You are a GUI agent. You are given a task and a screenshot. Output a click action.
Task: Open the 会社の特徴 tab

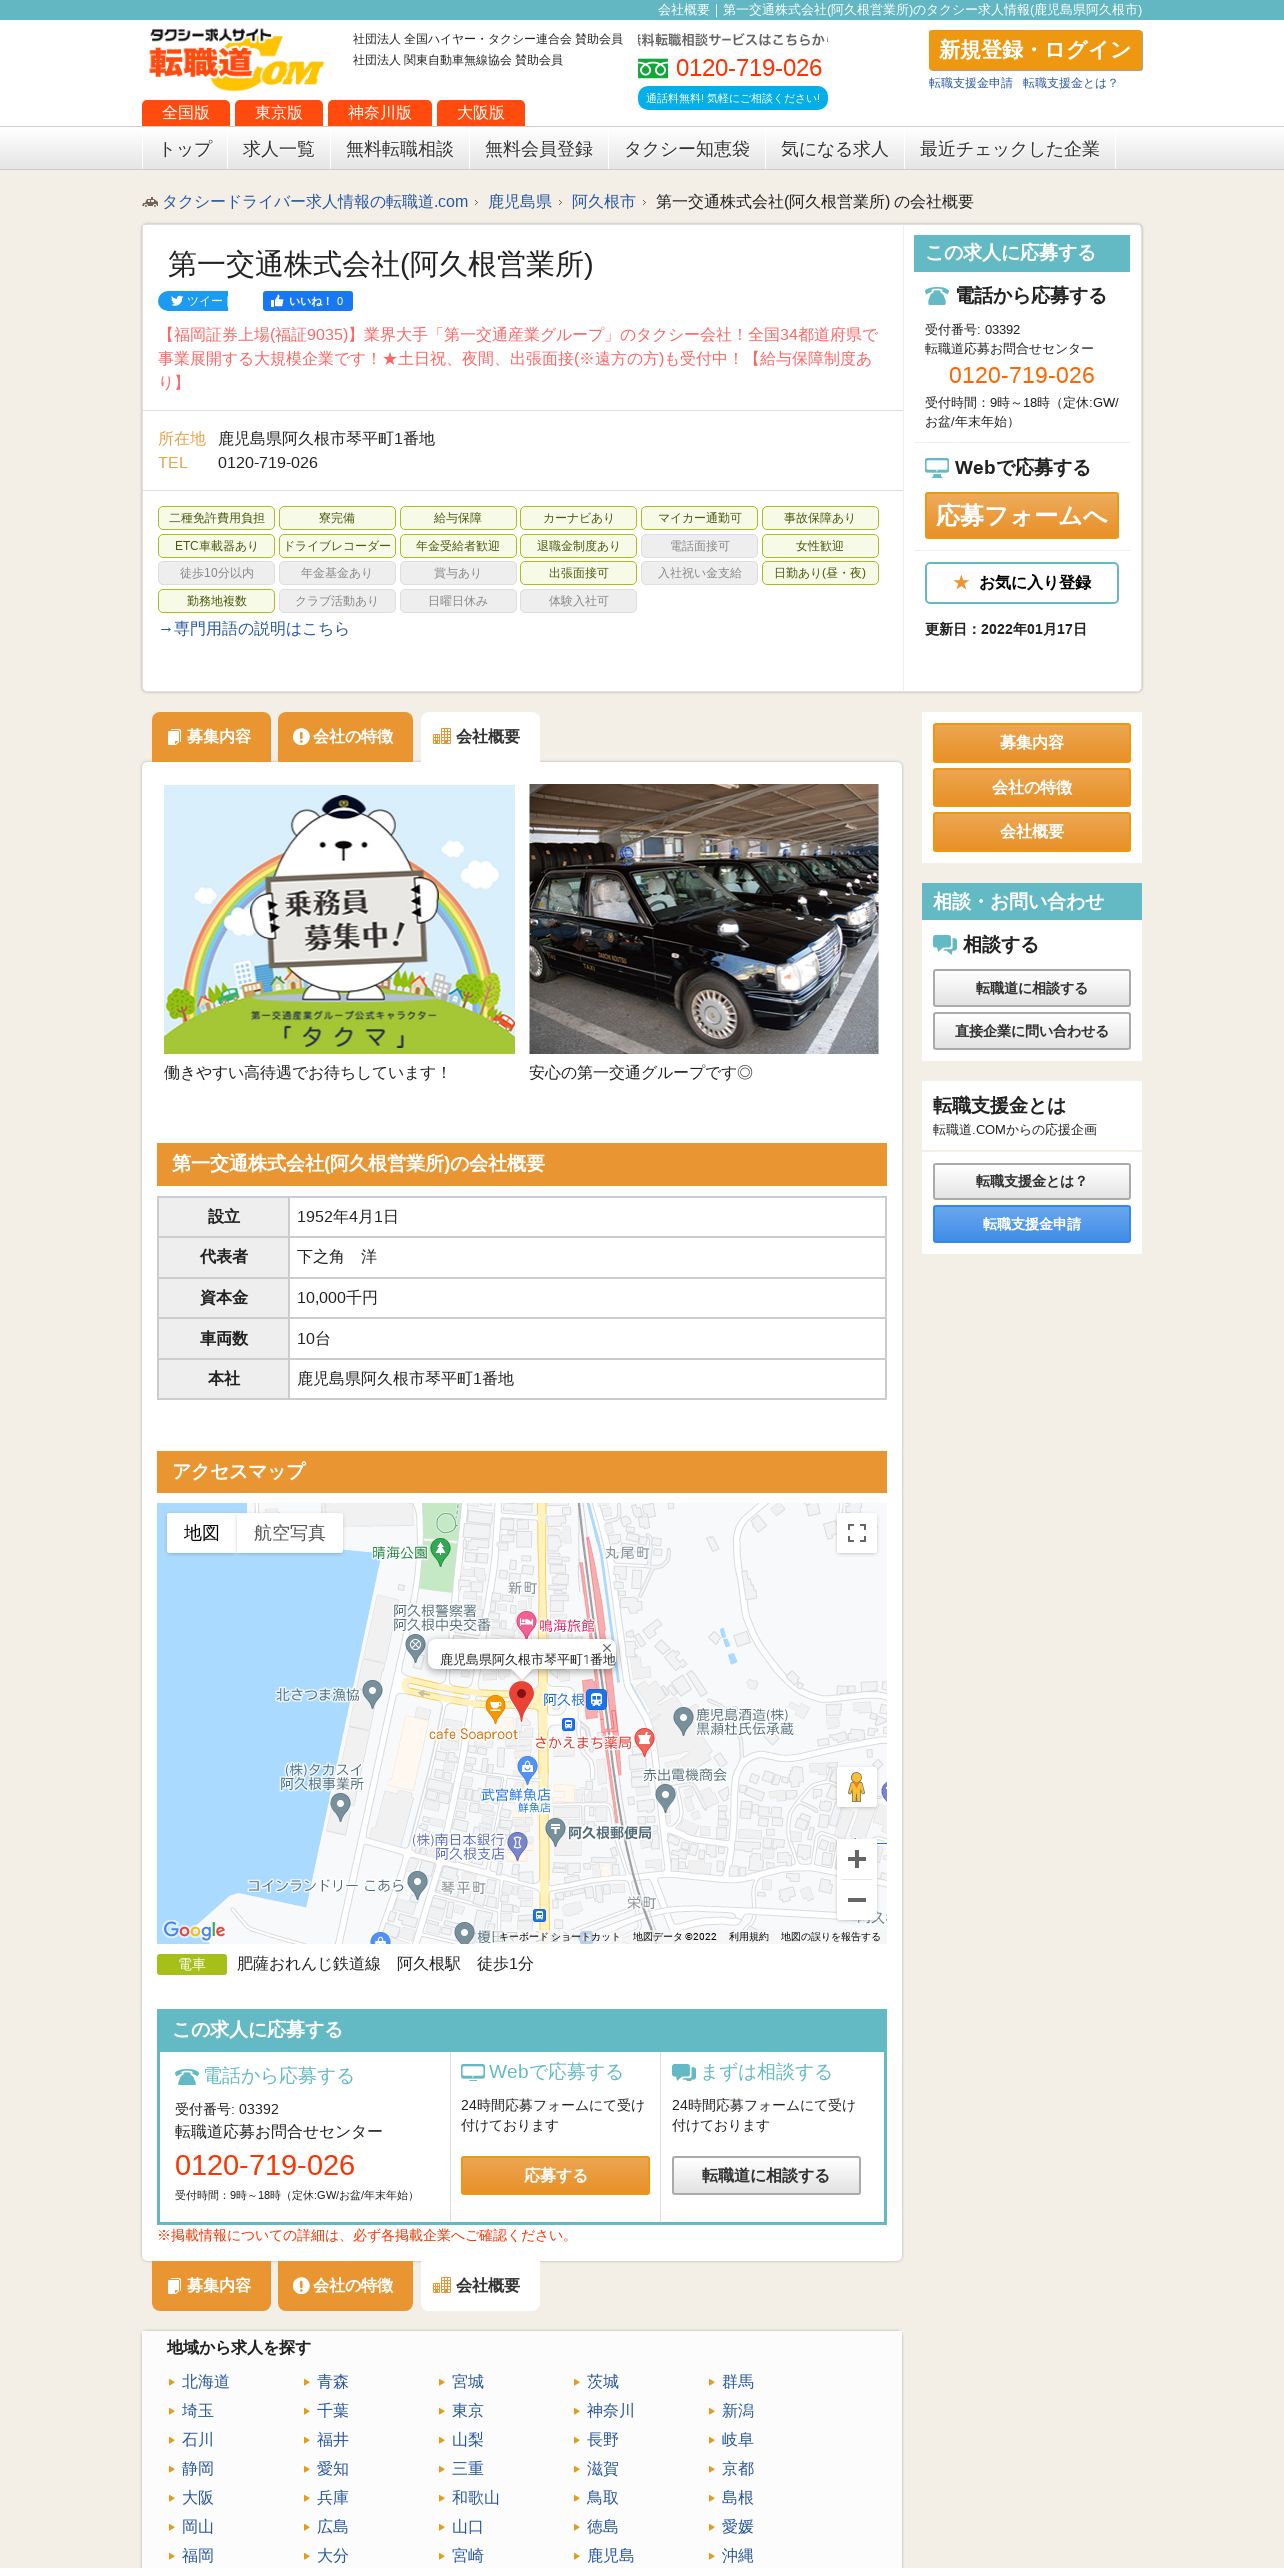345,737
